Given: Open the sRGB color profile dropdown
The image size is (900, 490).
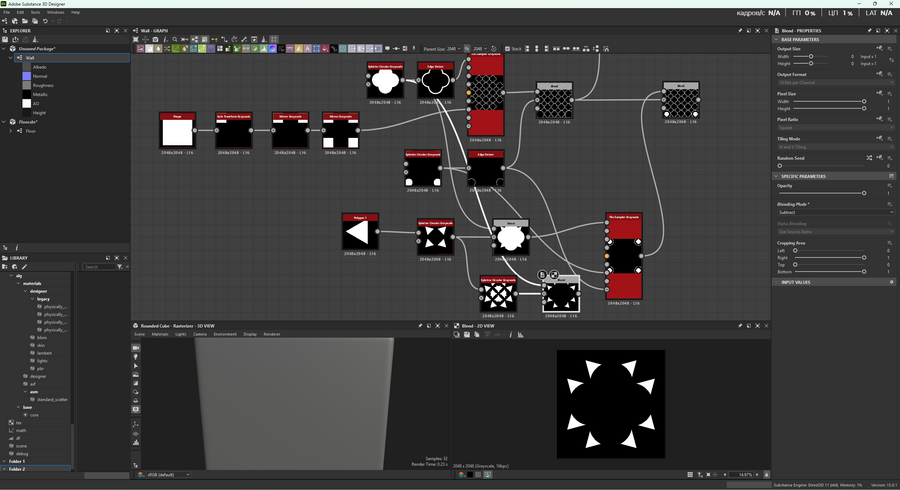Looking at the screenshot, I should click(165, 474).
